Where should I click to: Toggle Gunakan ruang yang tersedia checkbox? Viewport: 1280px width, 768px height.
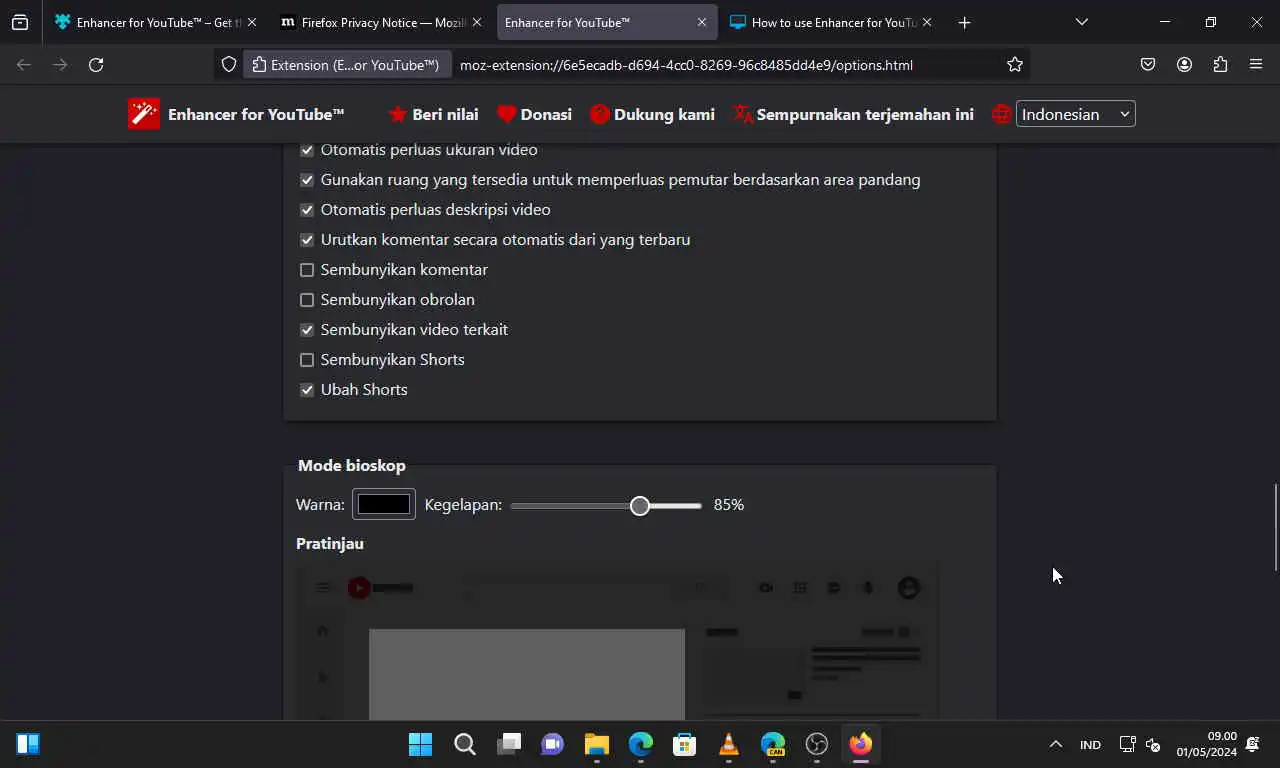[x=307, y=180]
